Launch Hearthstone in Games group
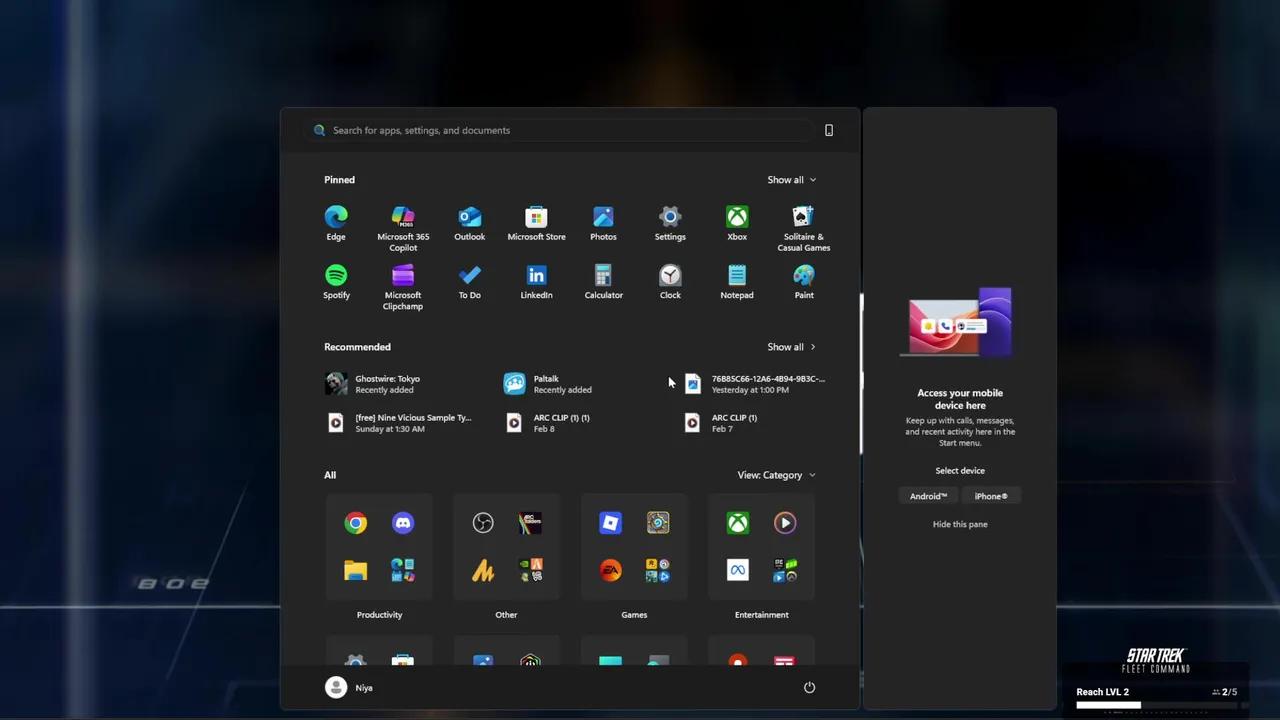1280x720 pixels. [x=658, y=523]
